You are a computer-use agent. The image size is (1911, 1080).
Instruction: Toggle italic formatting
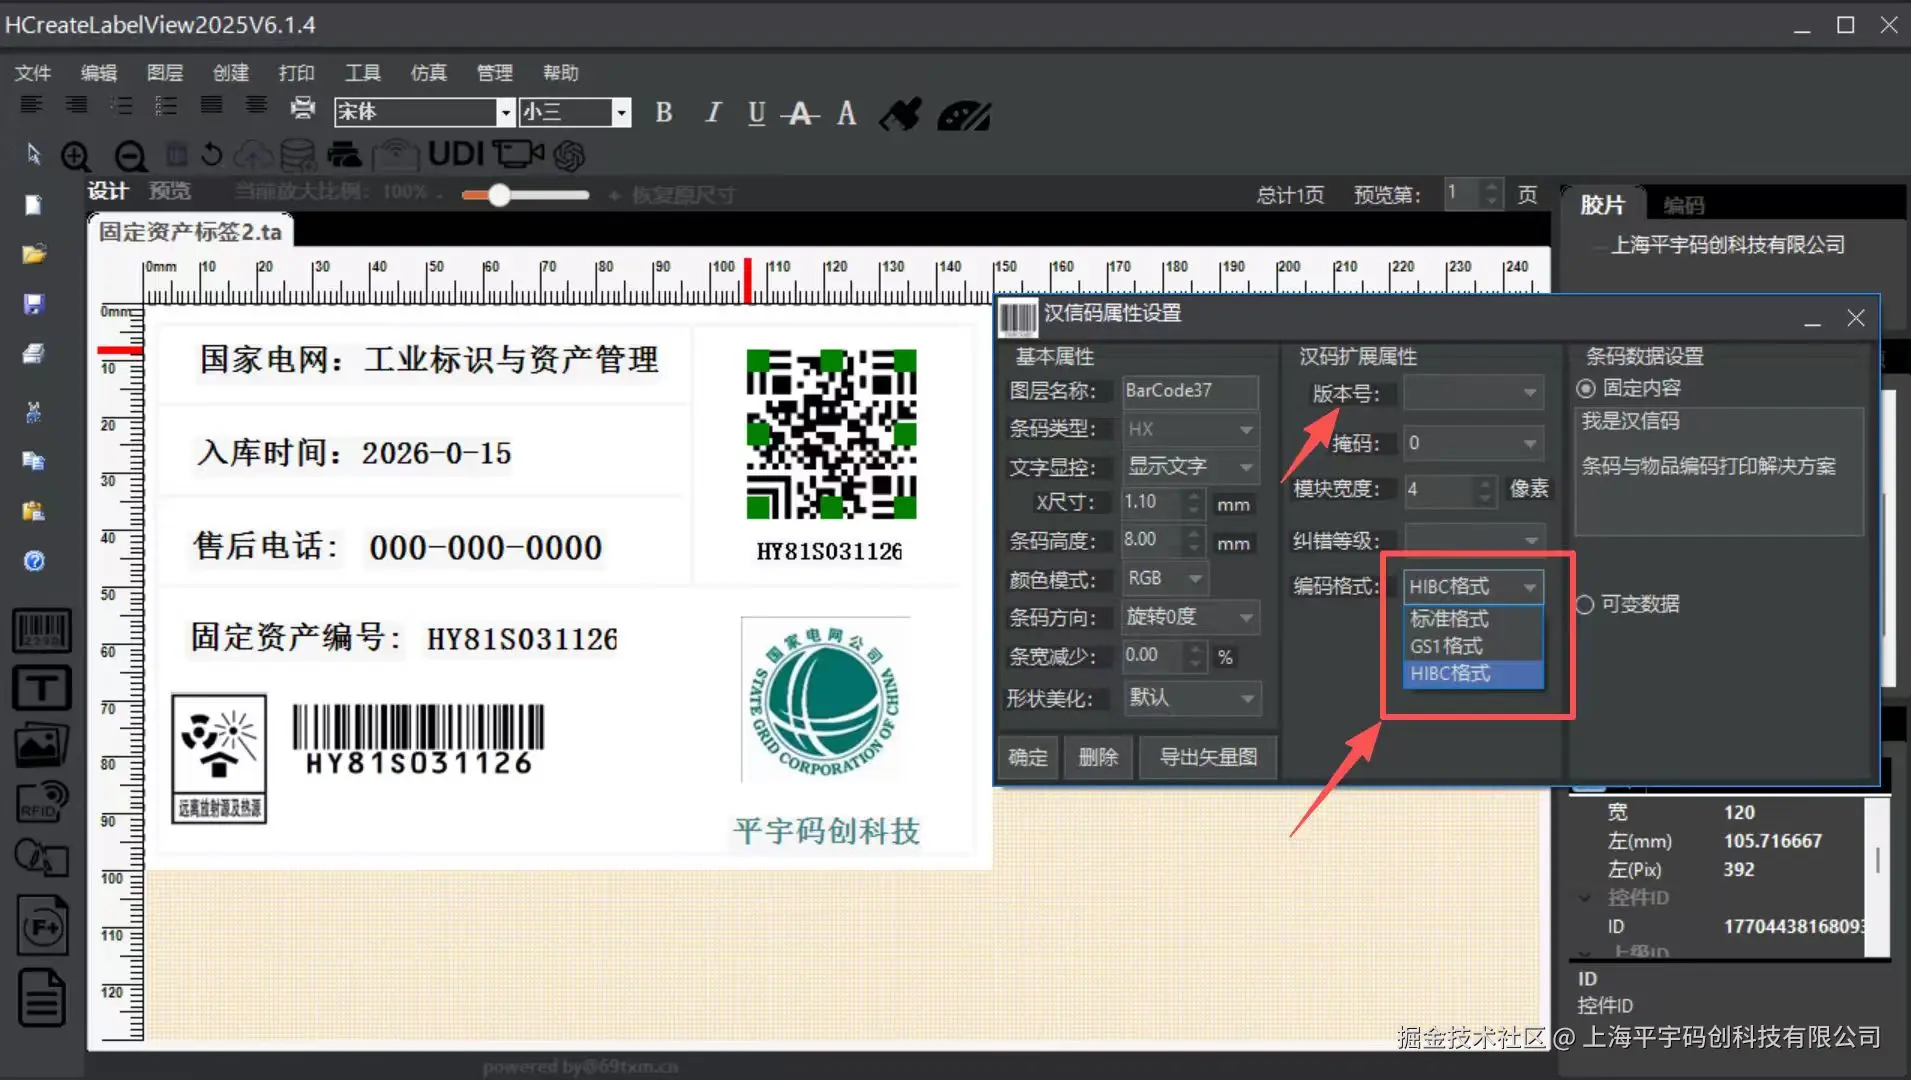[712, 113]
